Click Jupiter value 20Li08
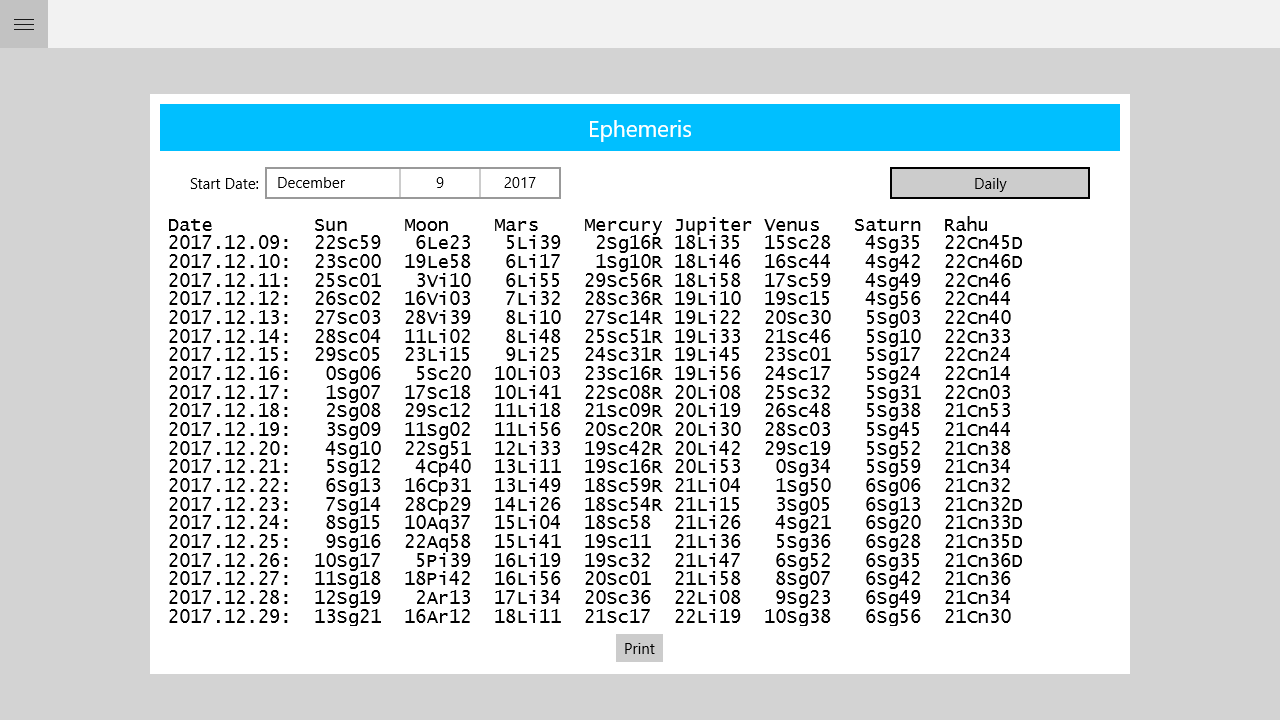 coord(708,393)
